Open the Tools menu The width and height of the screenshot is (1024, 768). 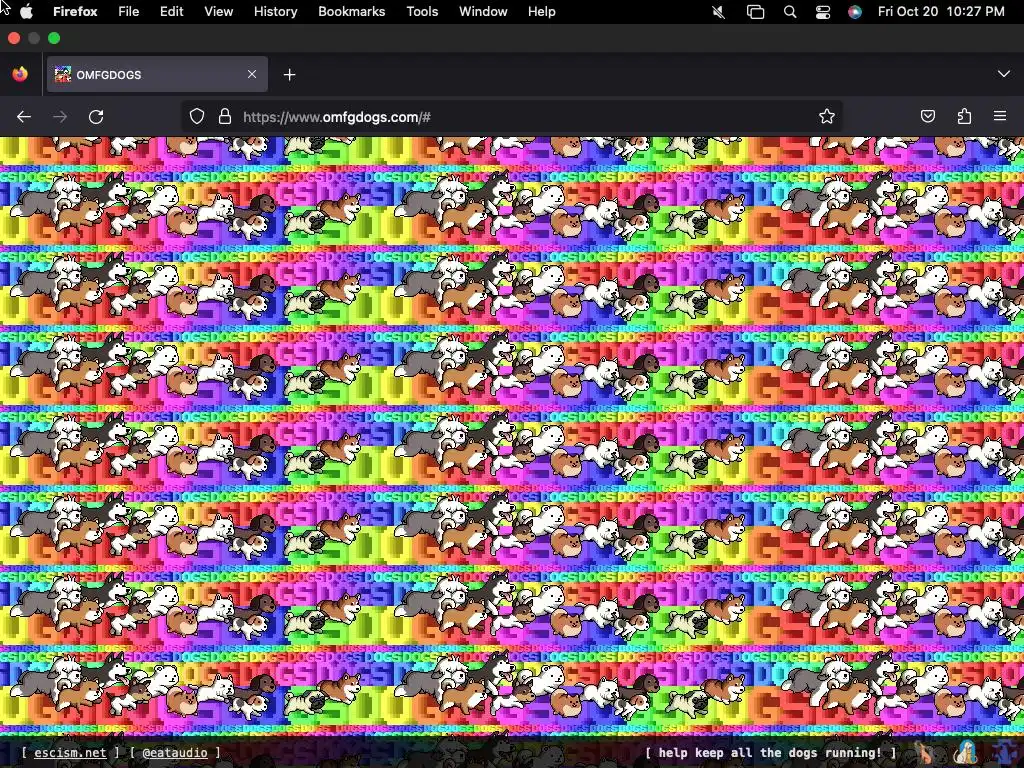point(422,12)
